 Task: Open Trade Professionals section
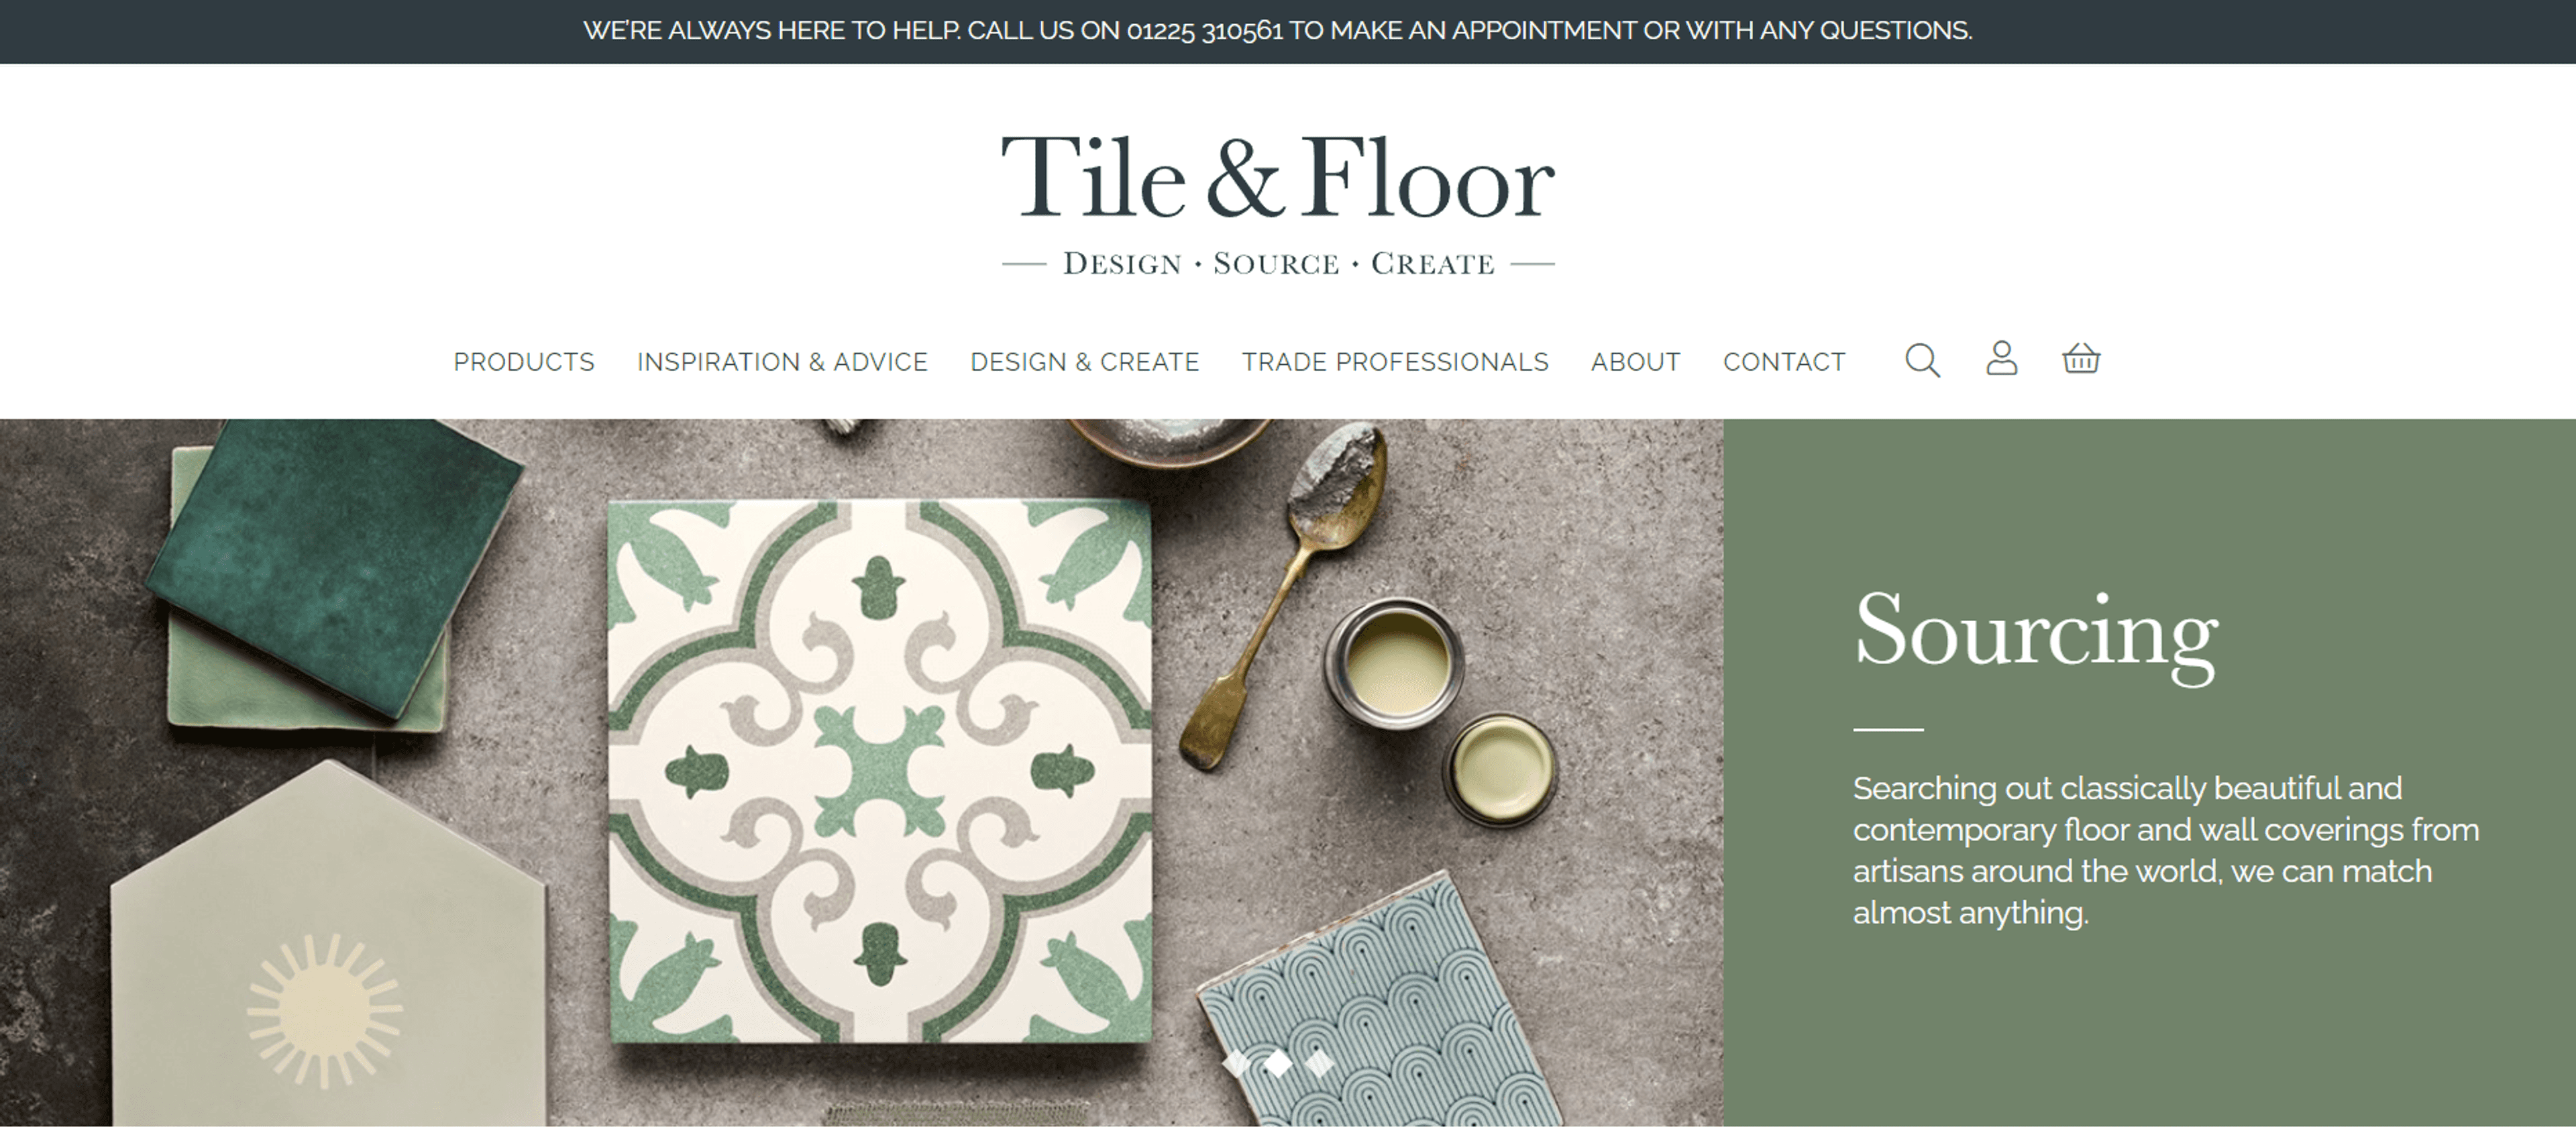tap(1395, 362)
